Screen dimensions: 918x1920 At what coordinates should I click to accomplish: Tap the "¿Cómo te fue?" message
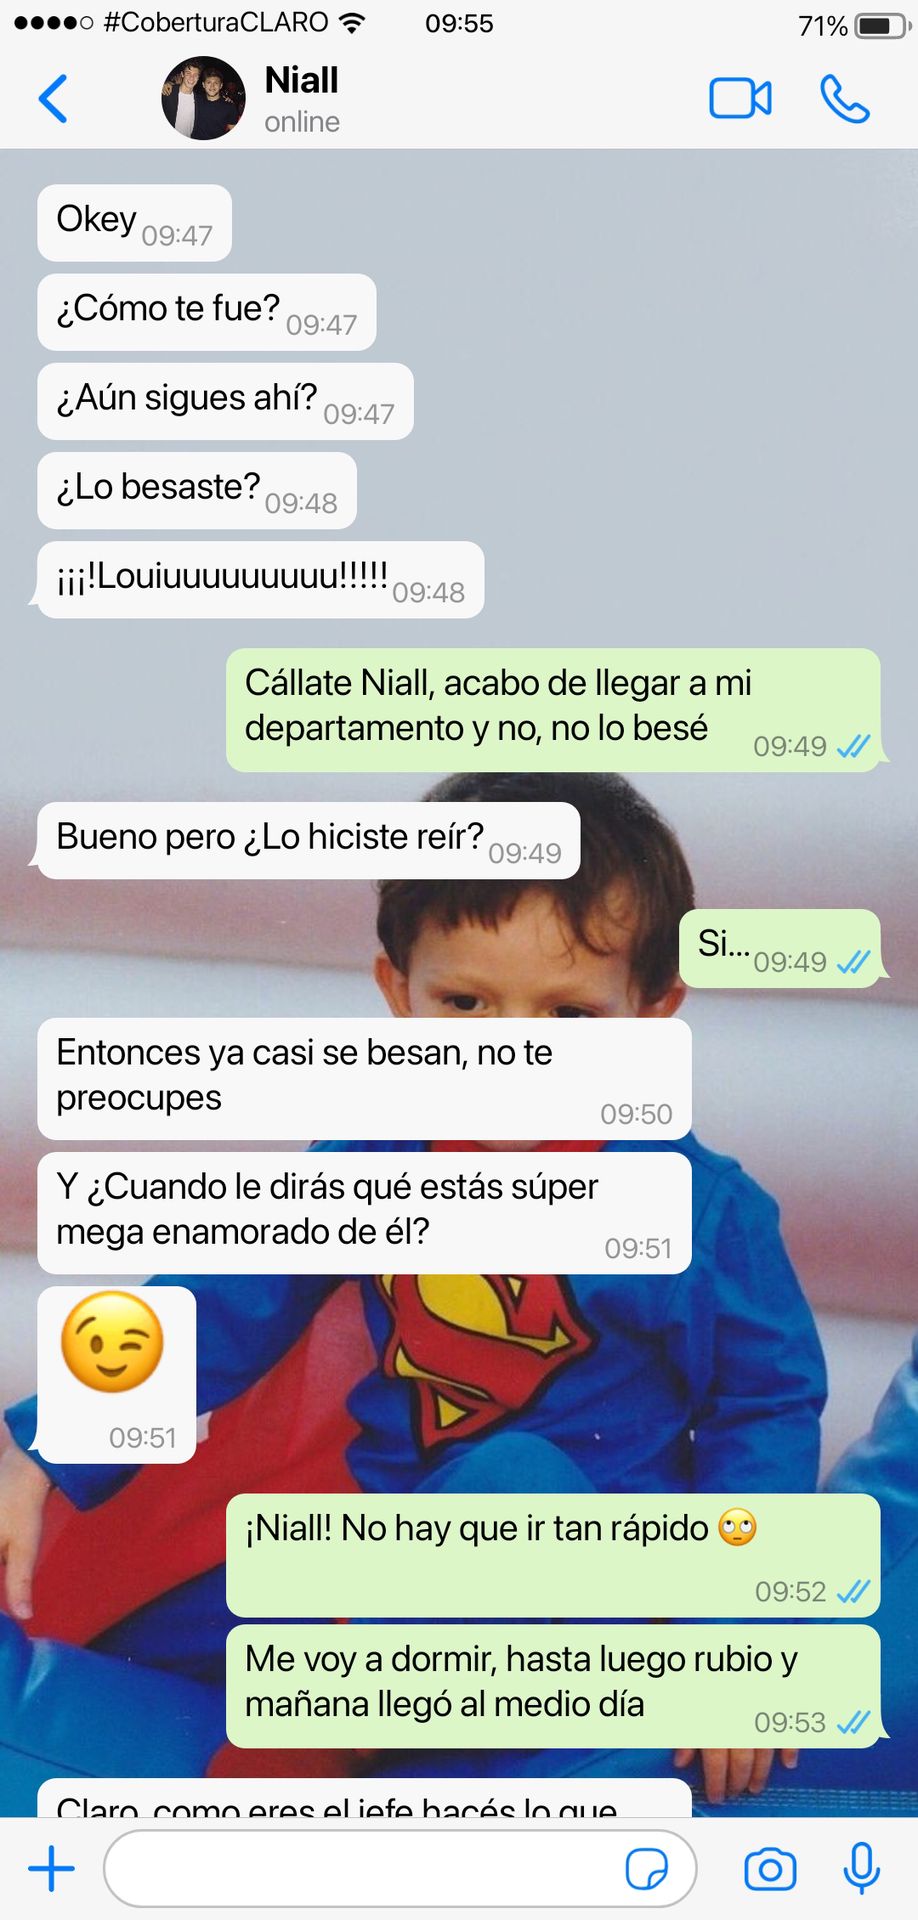(x=207, y=312)
